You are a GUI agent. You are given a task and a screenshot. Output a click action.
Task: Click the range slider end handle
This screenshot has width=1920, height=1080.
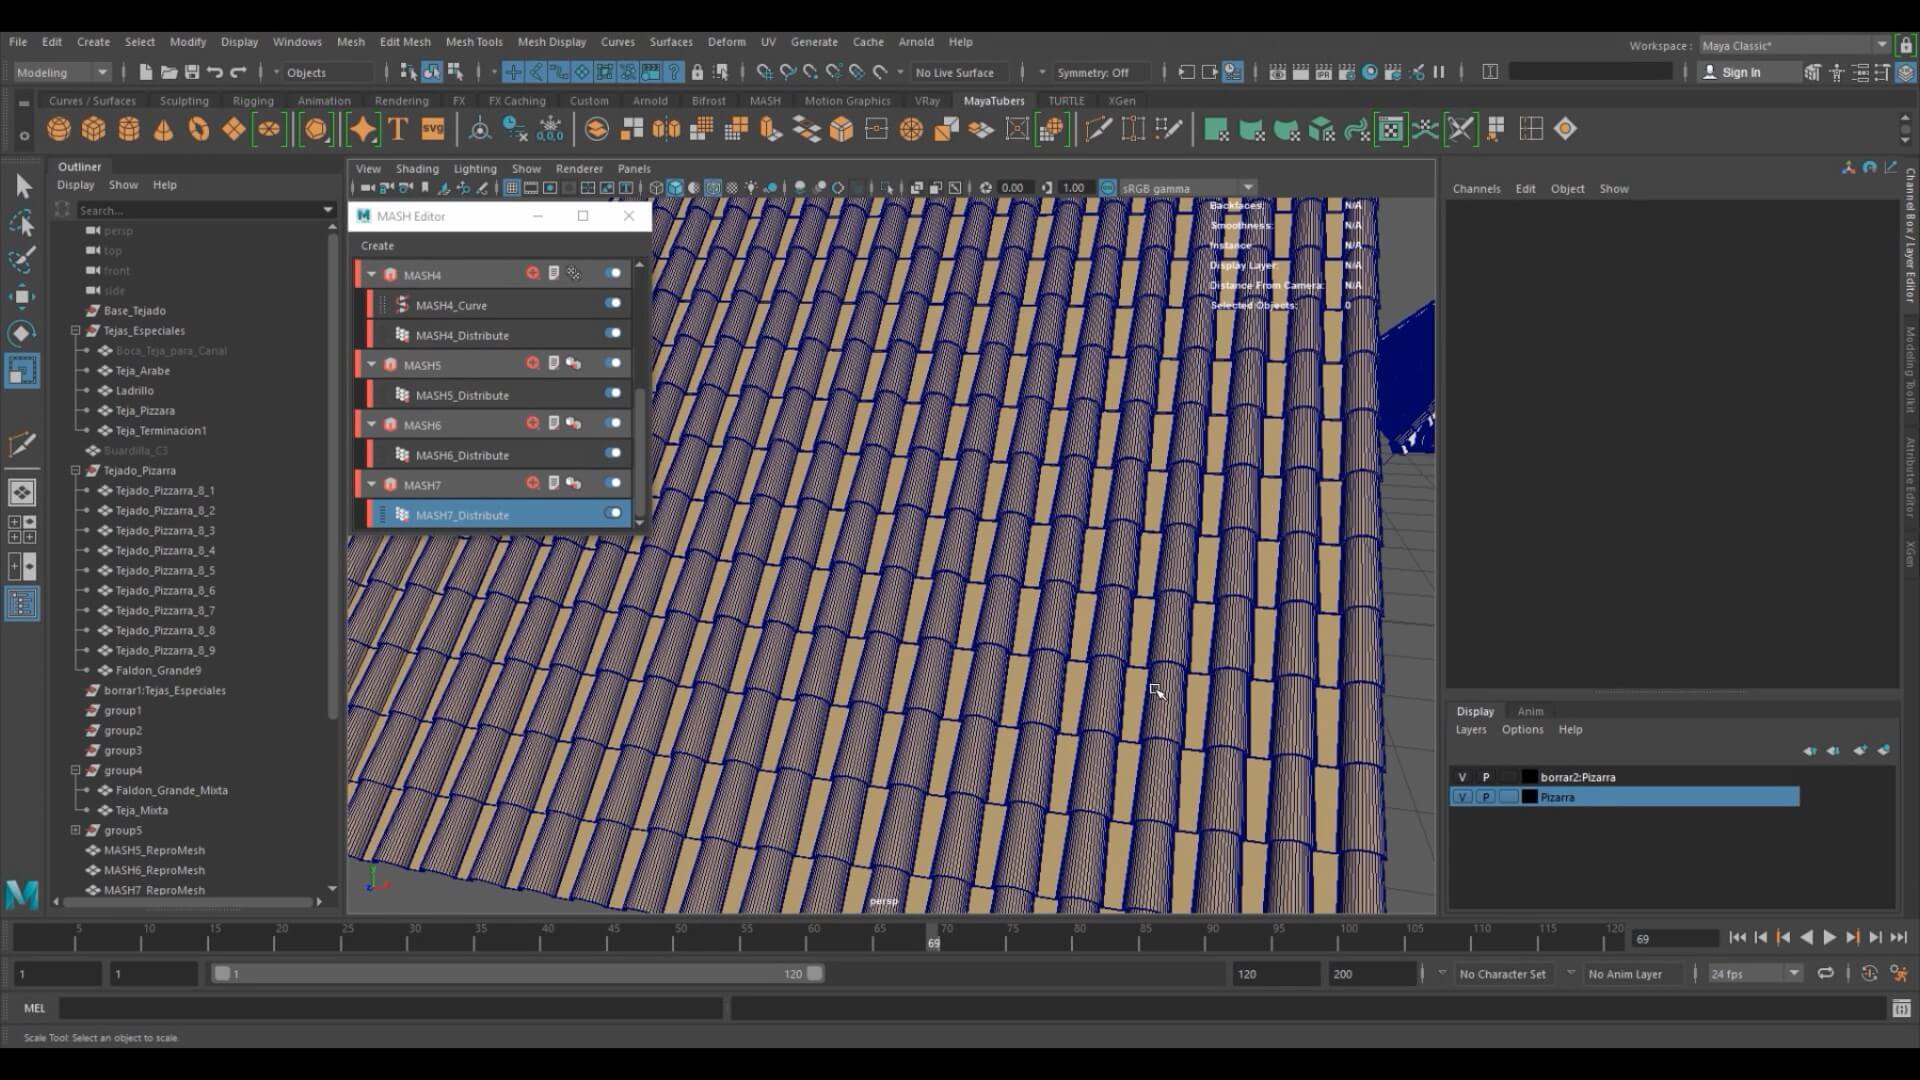(x=815, y=973)
